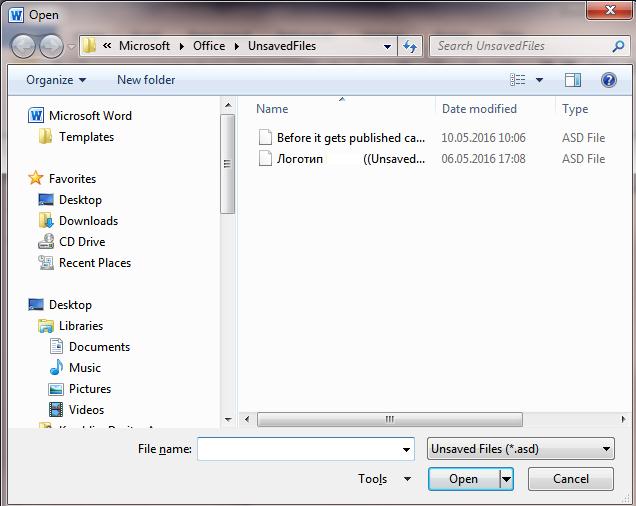636x506 pixels.
Task: Open the address bar history dropdown
Action: [x=387, y=46]
